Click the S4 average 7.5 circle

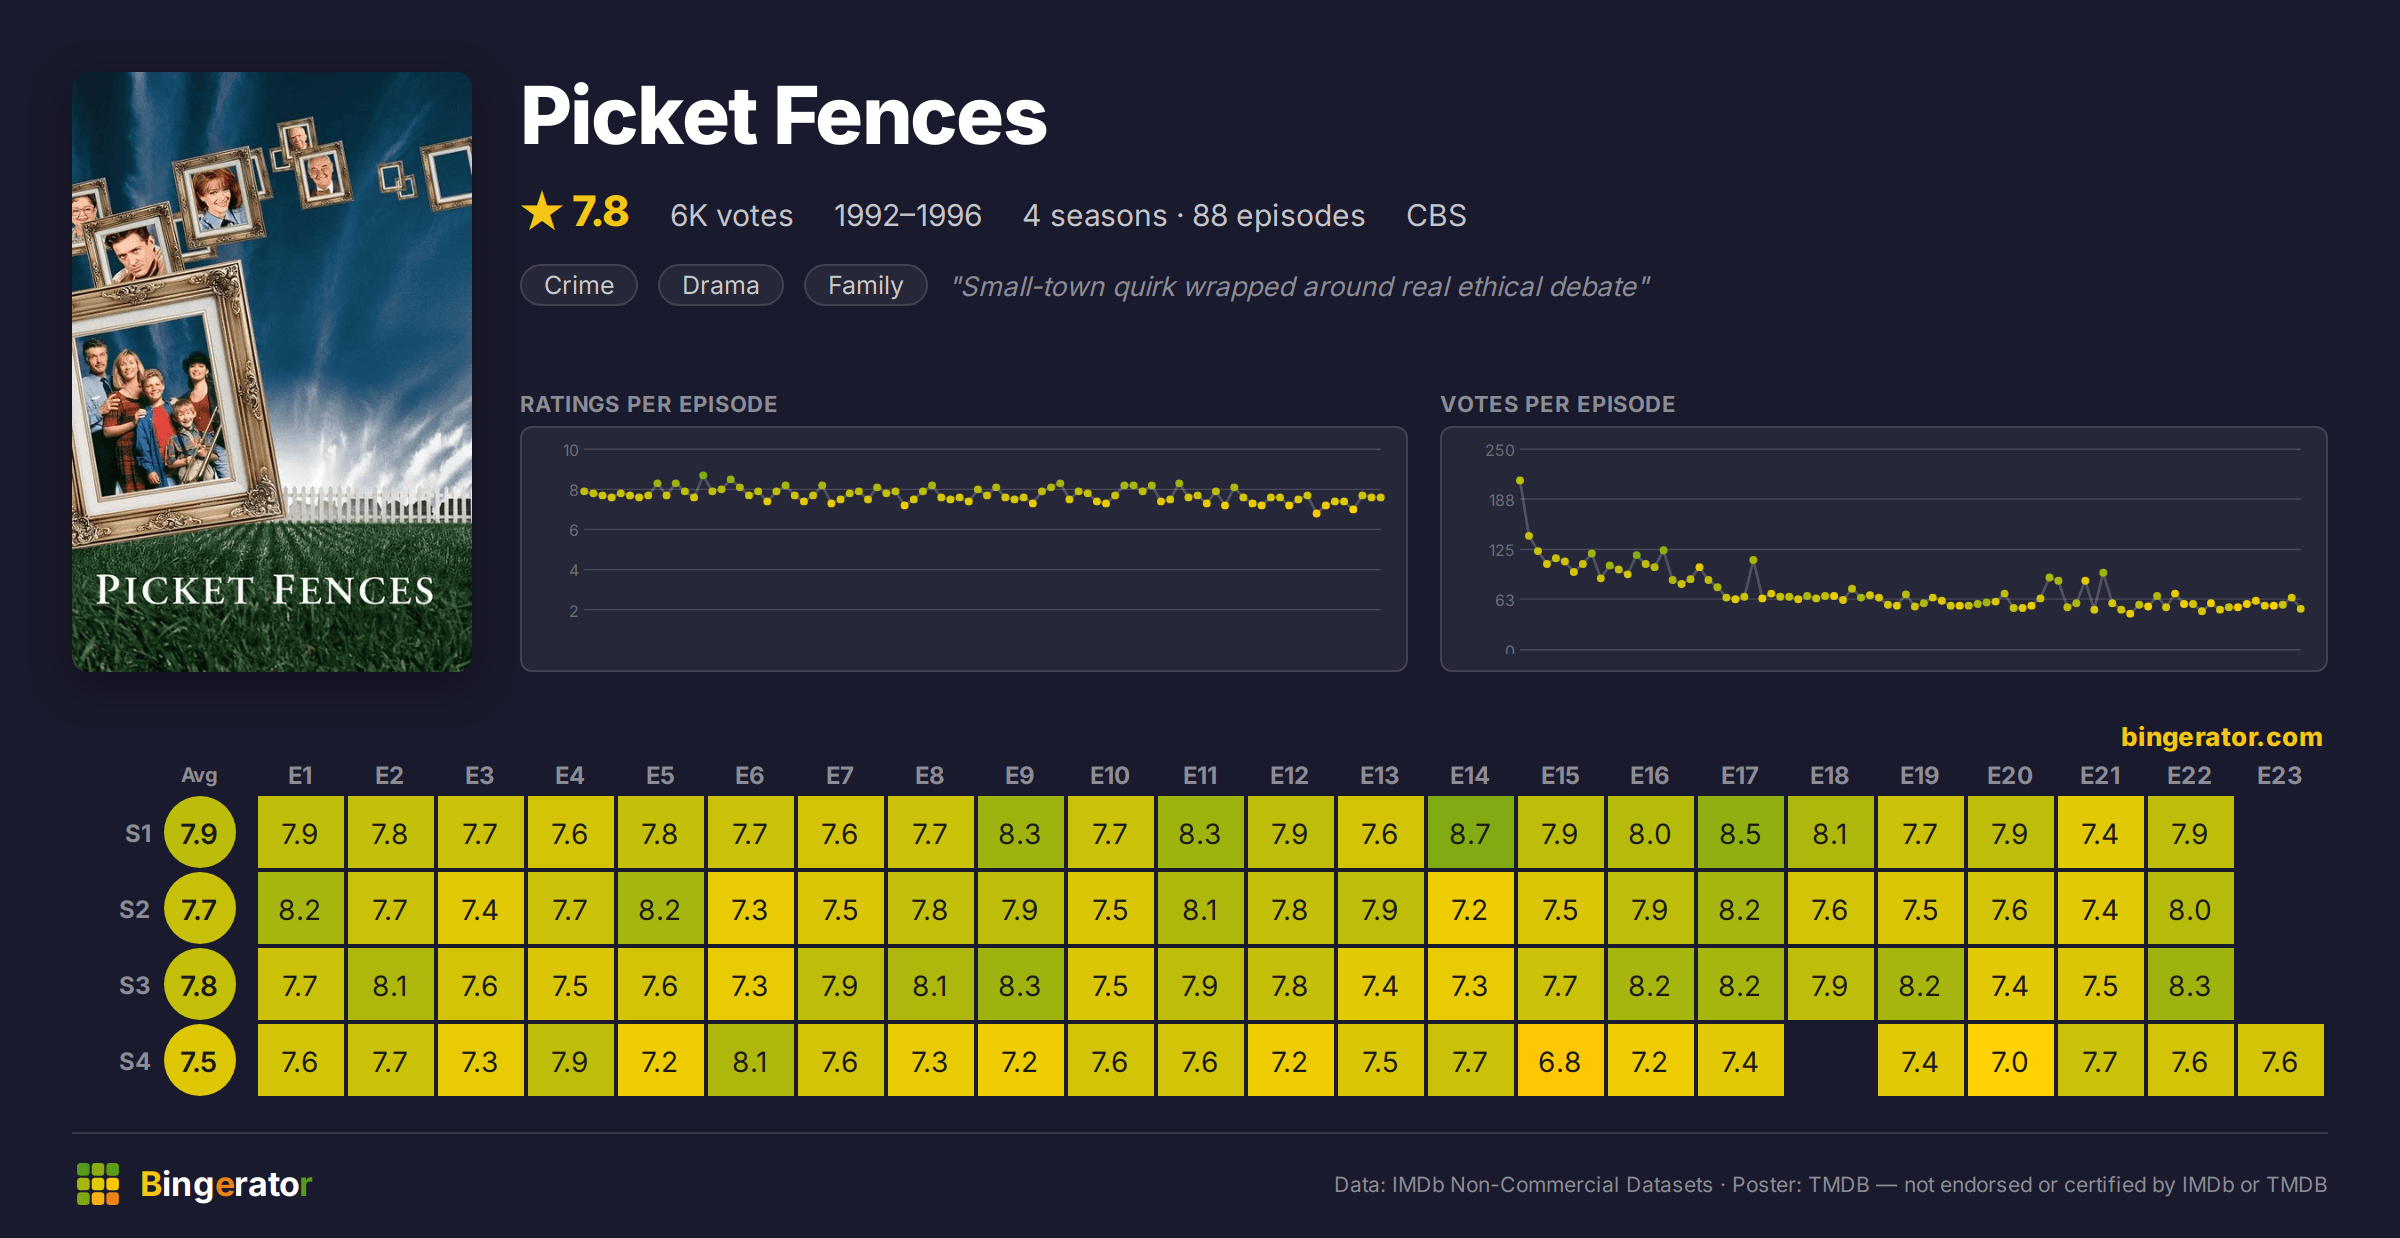coord(199,1061)
